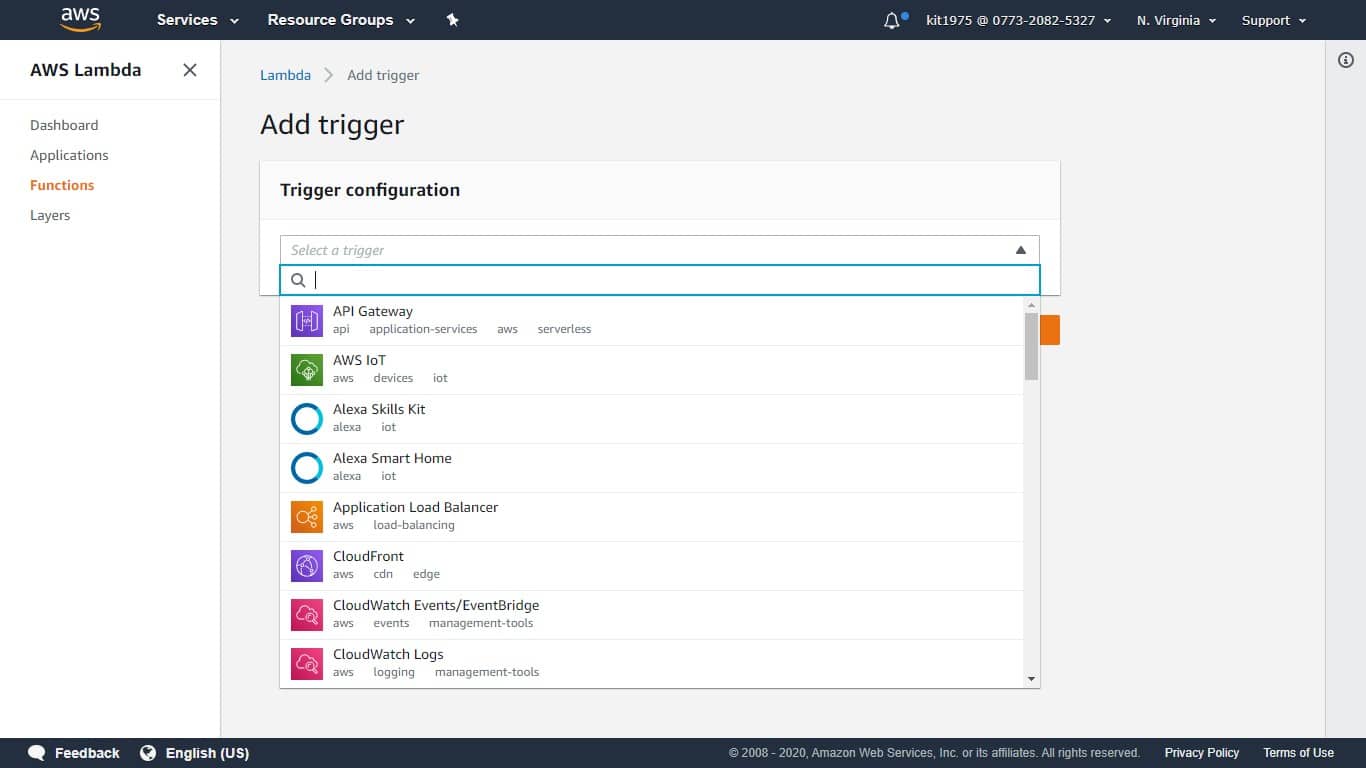
Task: Select the API Gateway trigger icon
Action: pyautogui.click(x=307, y=321)
